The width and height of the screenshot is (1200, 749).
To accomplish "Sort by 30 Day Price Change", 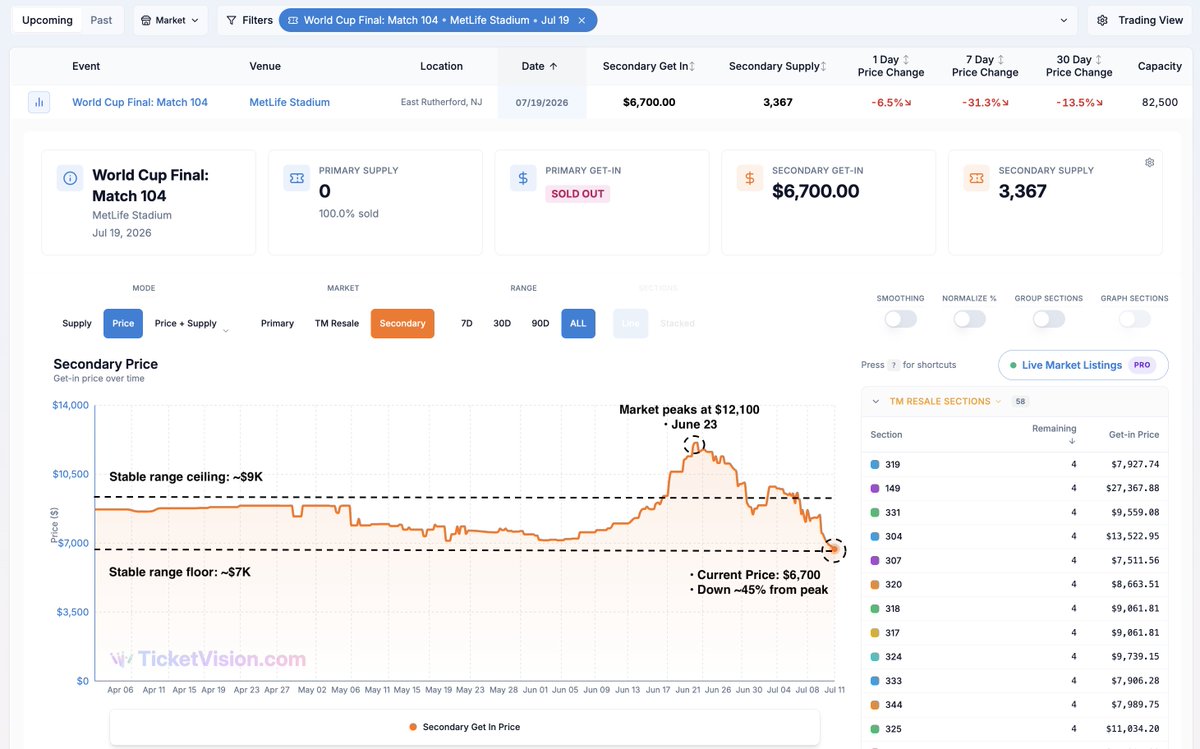I will pos(1099,60).
